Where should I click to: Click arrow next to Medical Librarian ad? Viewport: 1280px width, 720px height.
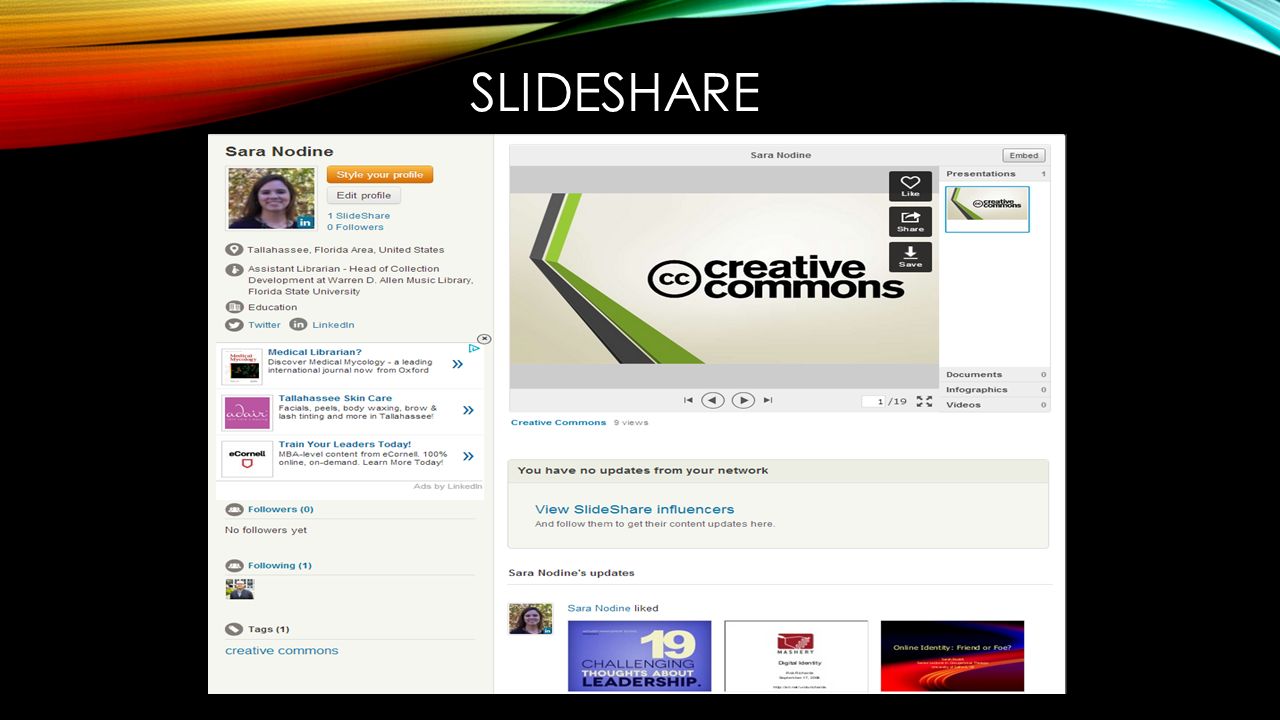point(458,364)
